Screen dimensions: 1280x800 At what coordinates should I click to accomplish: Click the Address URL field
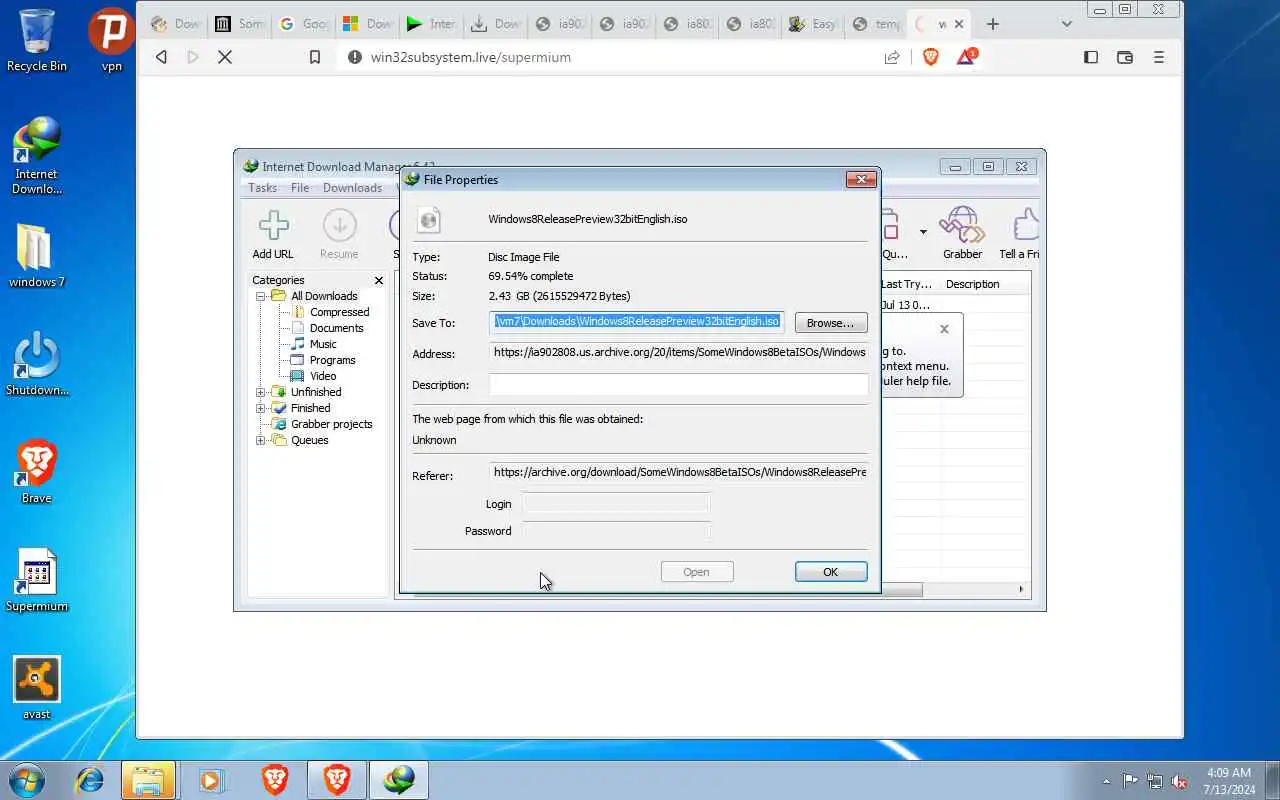pyautogui.click(x=679, y=353)
